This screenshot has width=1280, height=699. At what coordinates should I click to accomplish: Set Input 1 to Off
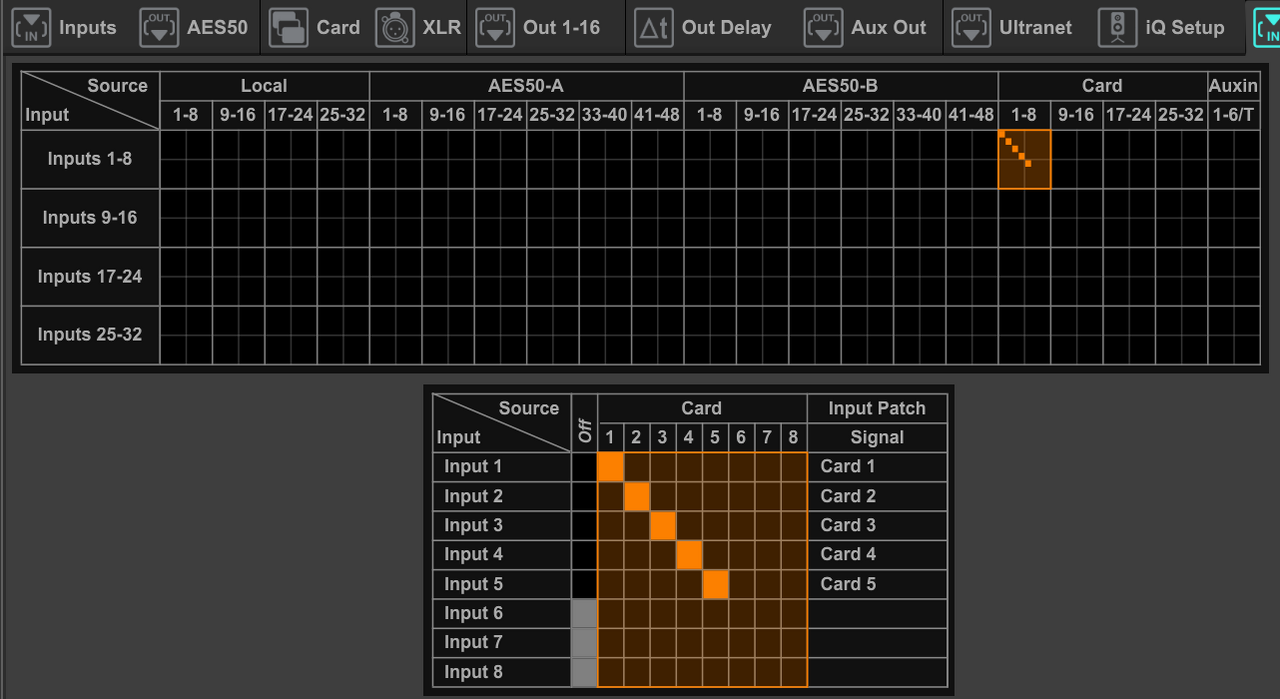(584, 467)
